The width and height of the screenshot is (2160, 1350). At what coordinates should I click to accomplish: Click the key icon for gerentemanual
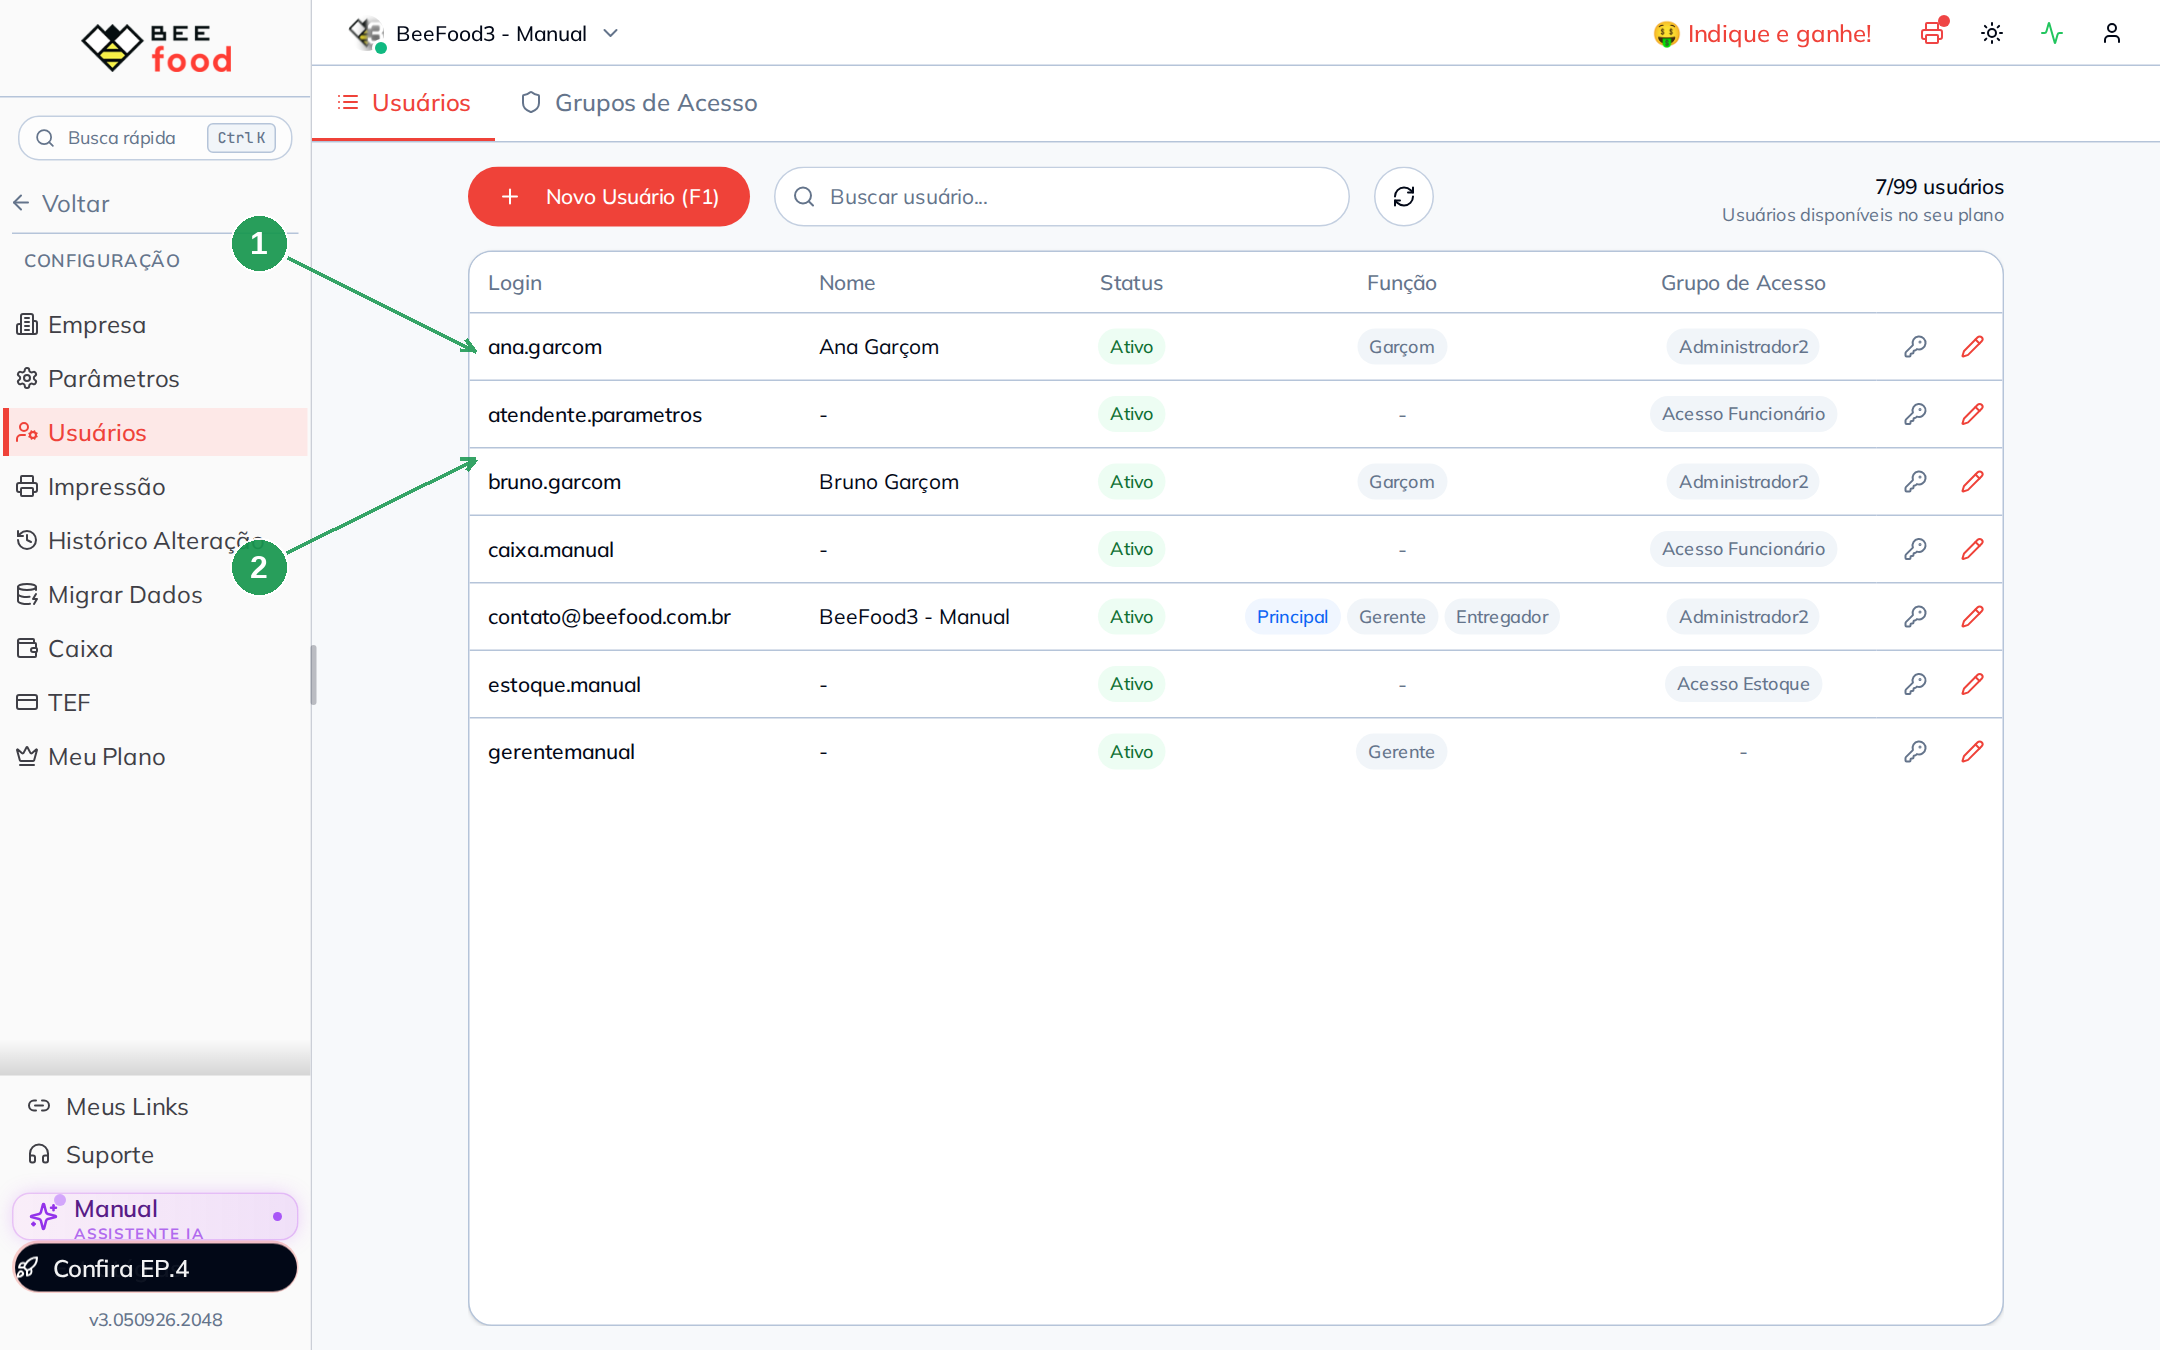tap(1915, 752)
